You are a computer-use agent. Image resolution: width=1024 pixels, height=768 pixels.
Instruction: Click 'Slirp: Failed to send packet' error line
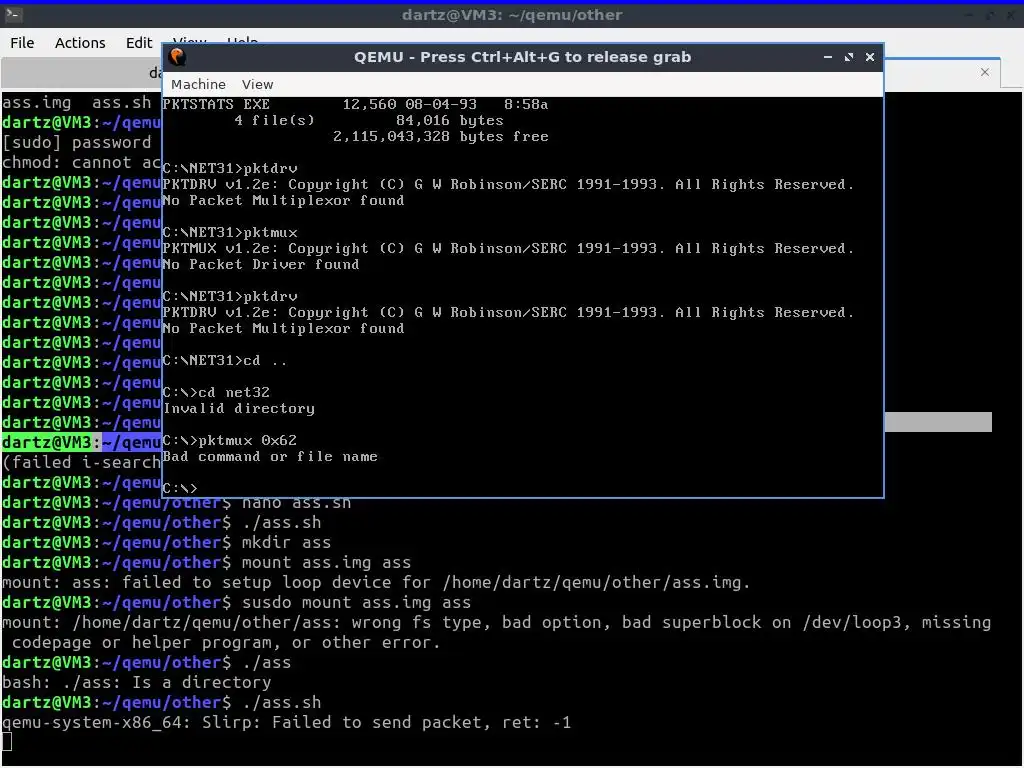(286, 722)
